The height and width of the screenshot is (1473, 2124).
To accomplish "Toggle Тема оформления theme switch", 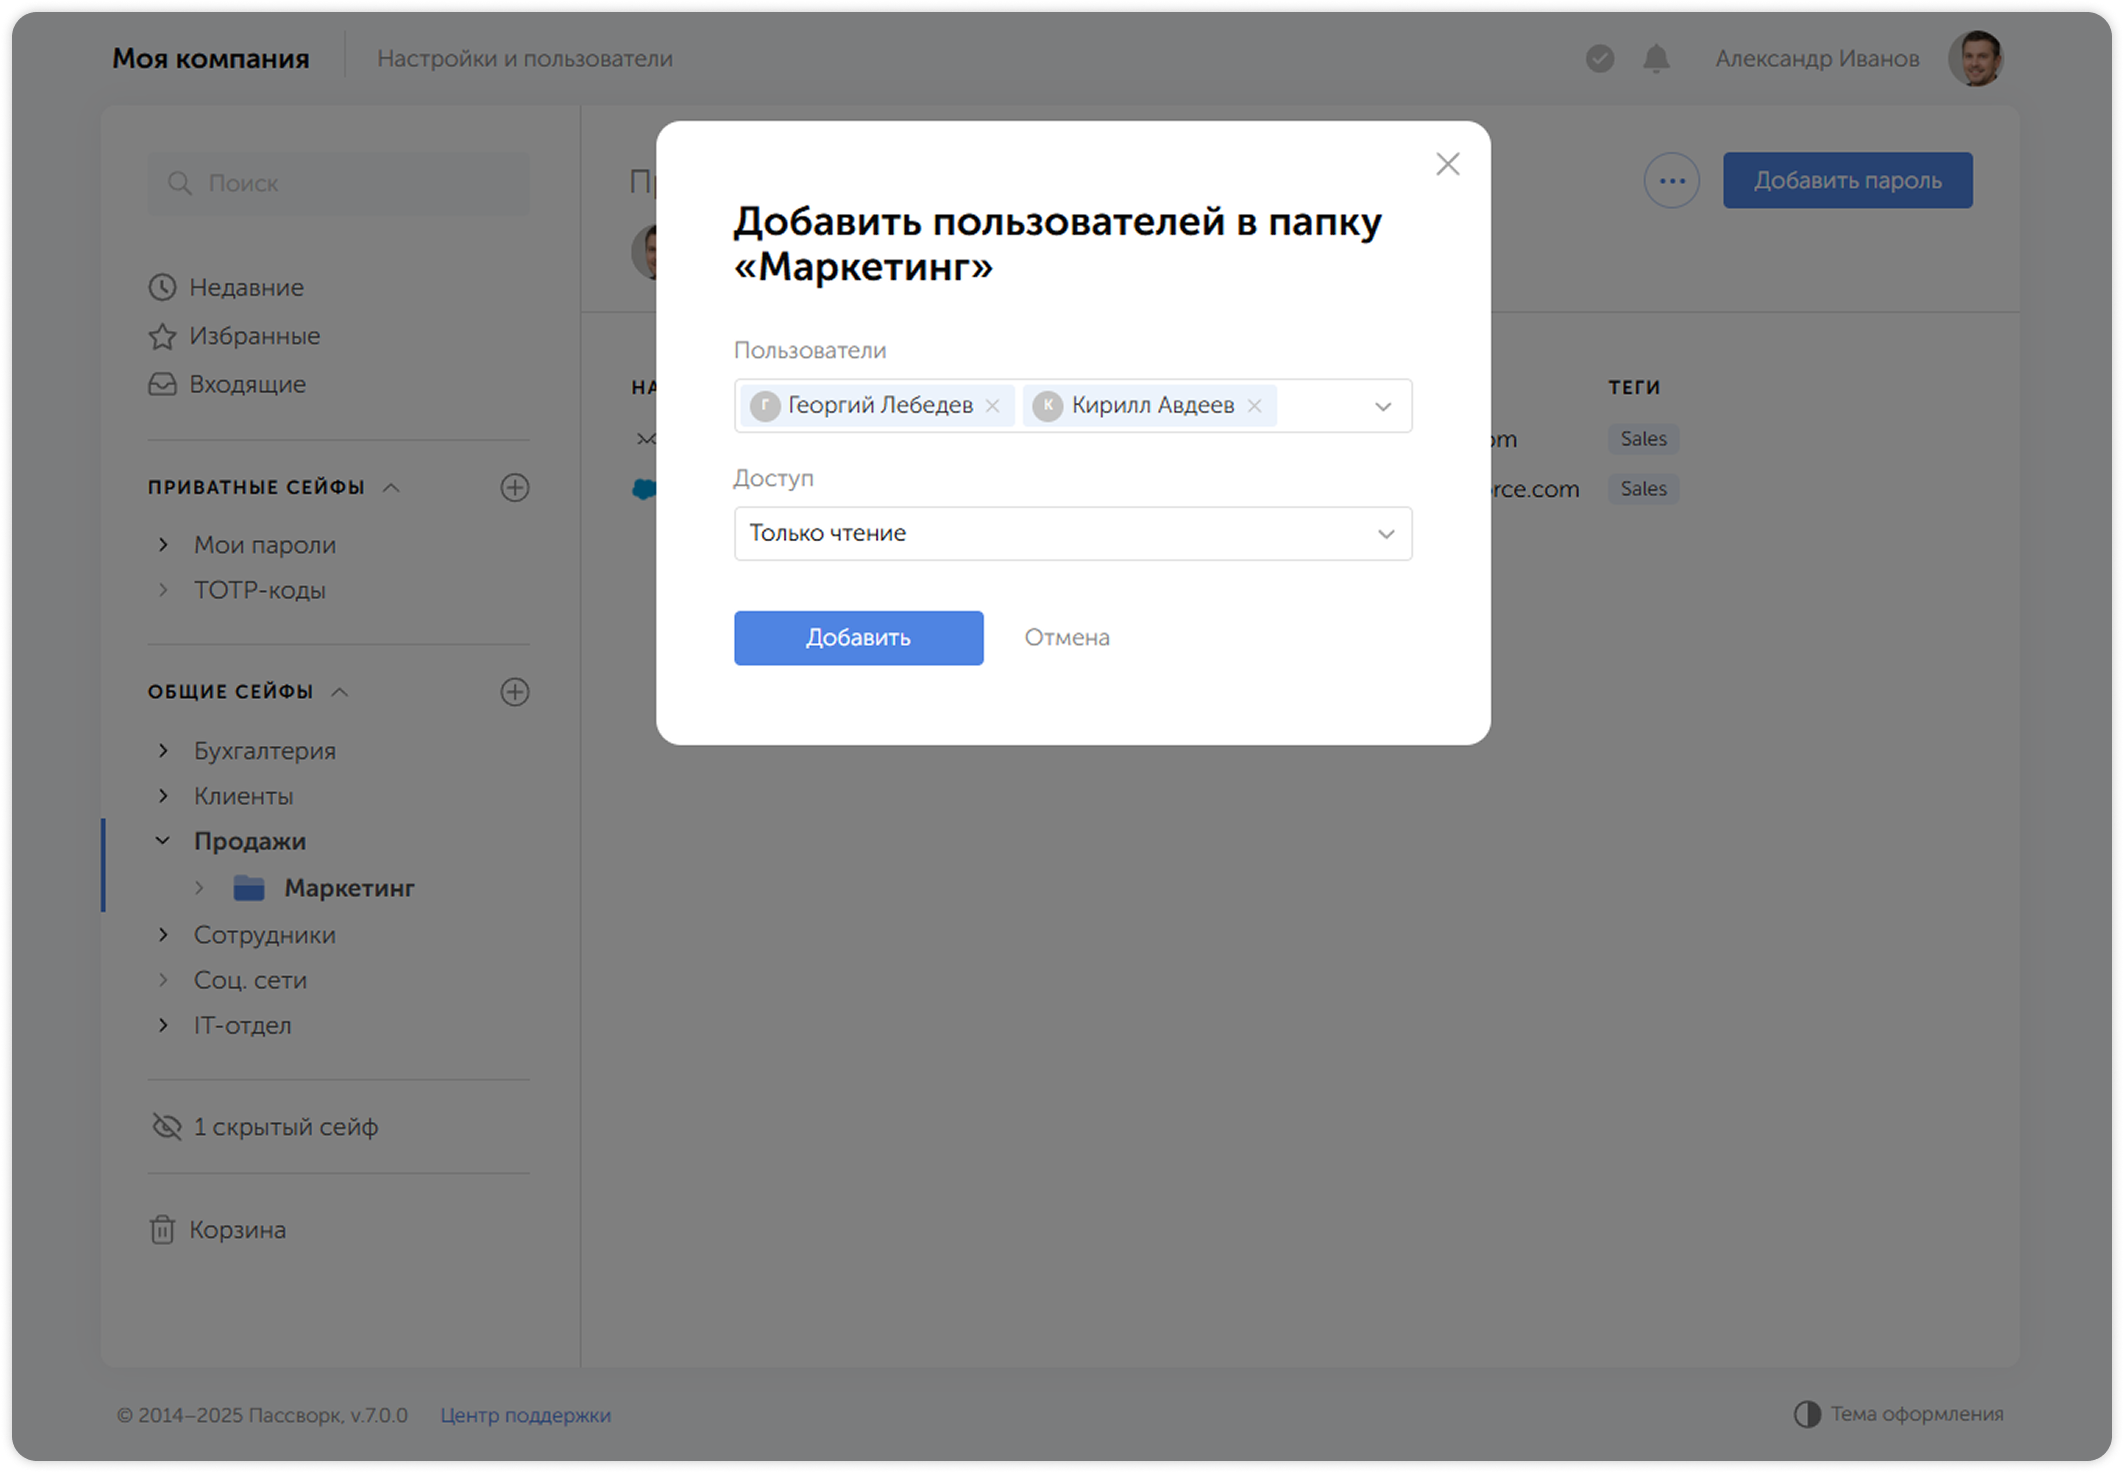I will [1897, 1414].
